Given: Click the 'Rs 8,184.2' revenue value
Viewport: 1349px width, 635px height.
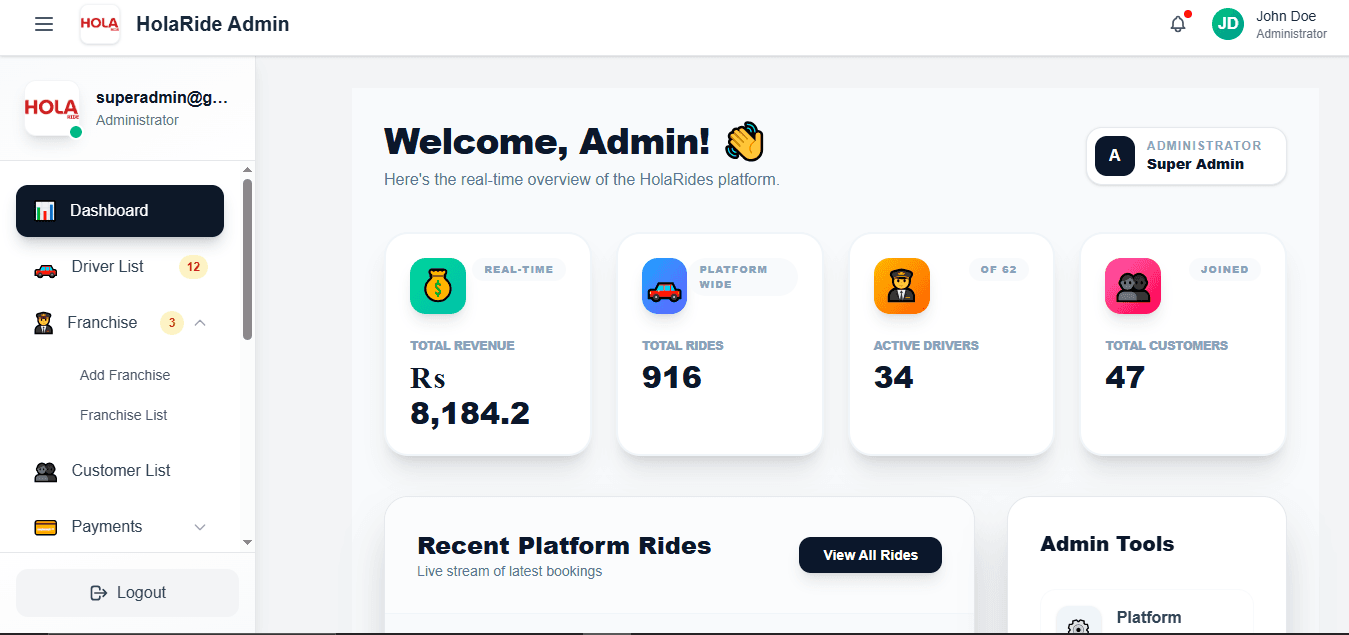Looking at the screenshot, I should click(470, 396).
